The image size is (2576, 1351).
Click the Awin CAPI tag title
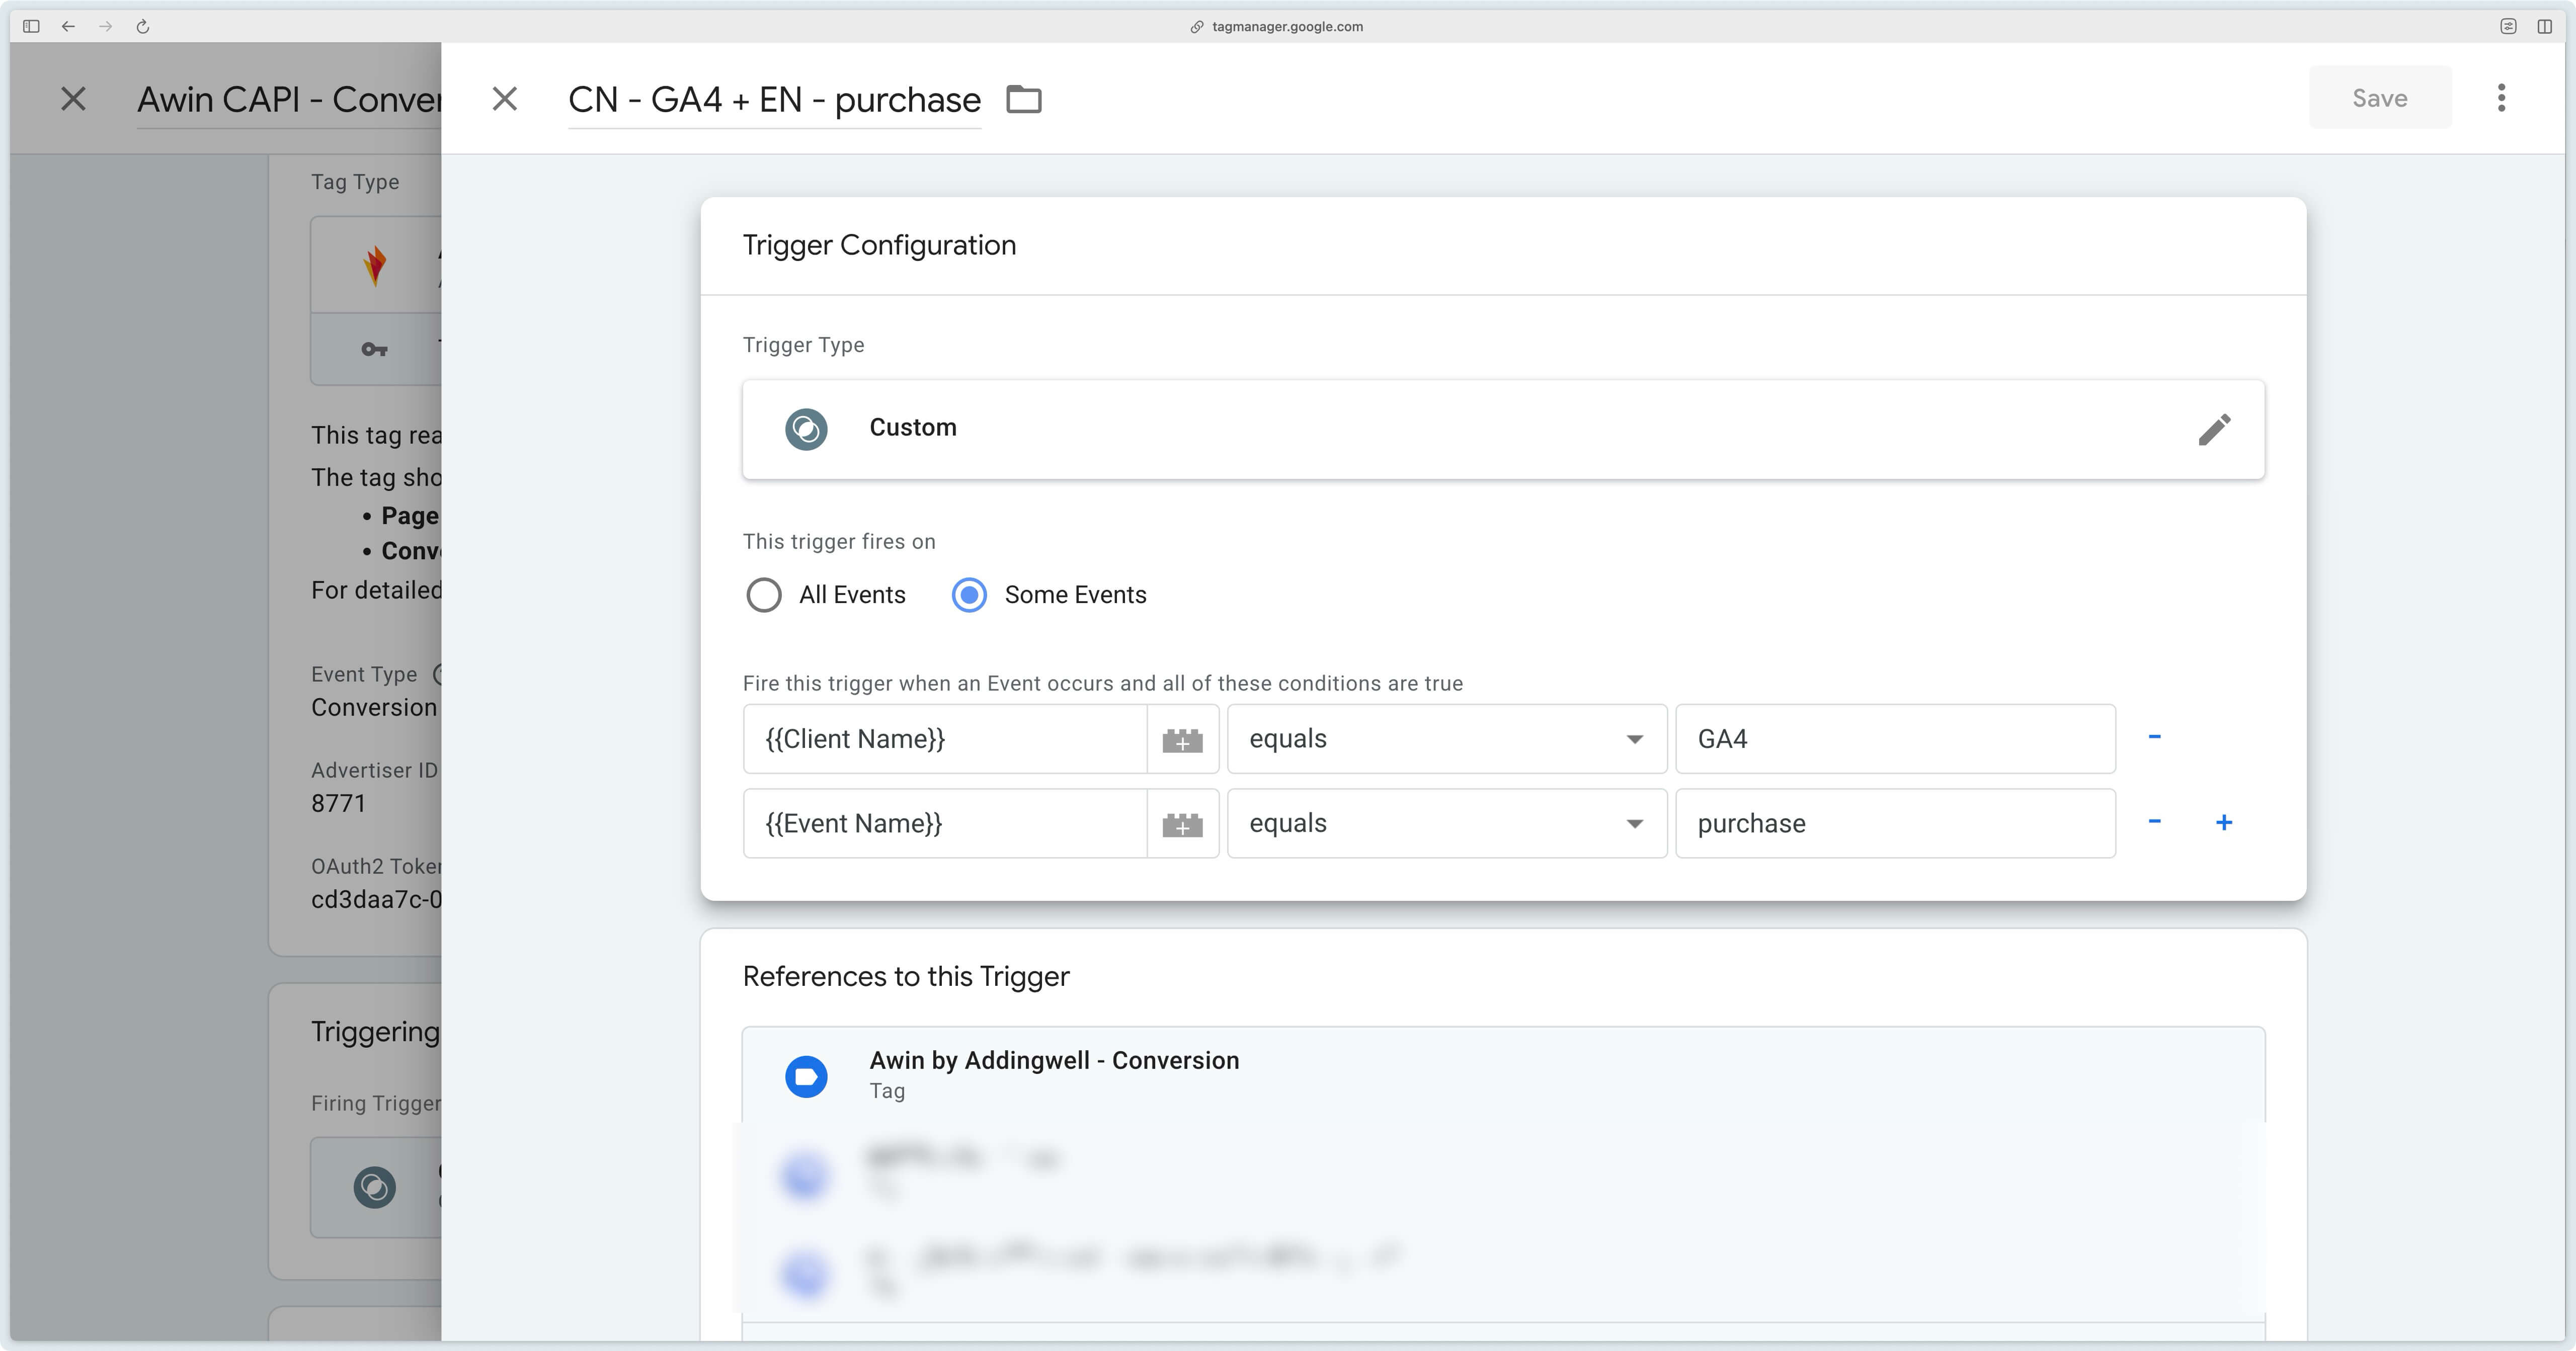pyautogui.click(x=289, y=100)
